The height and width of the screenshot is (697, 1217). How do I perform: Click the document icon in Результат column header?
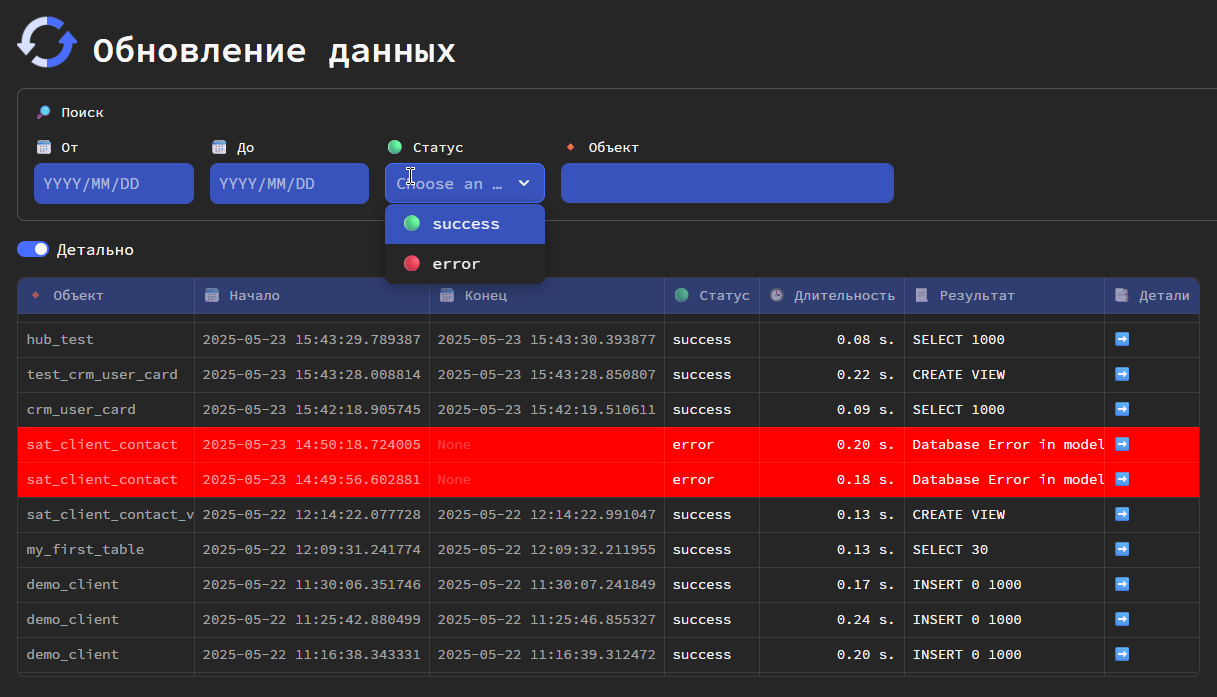coord(921,295)
